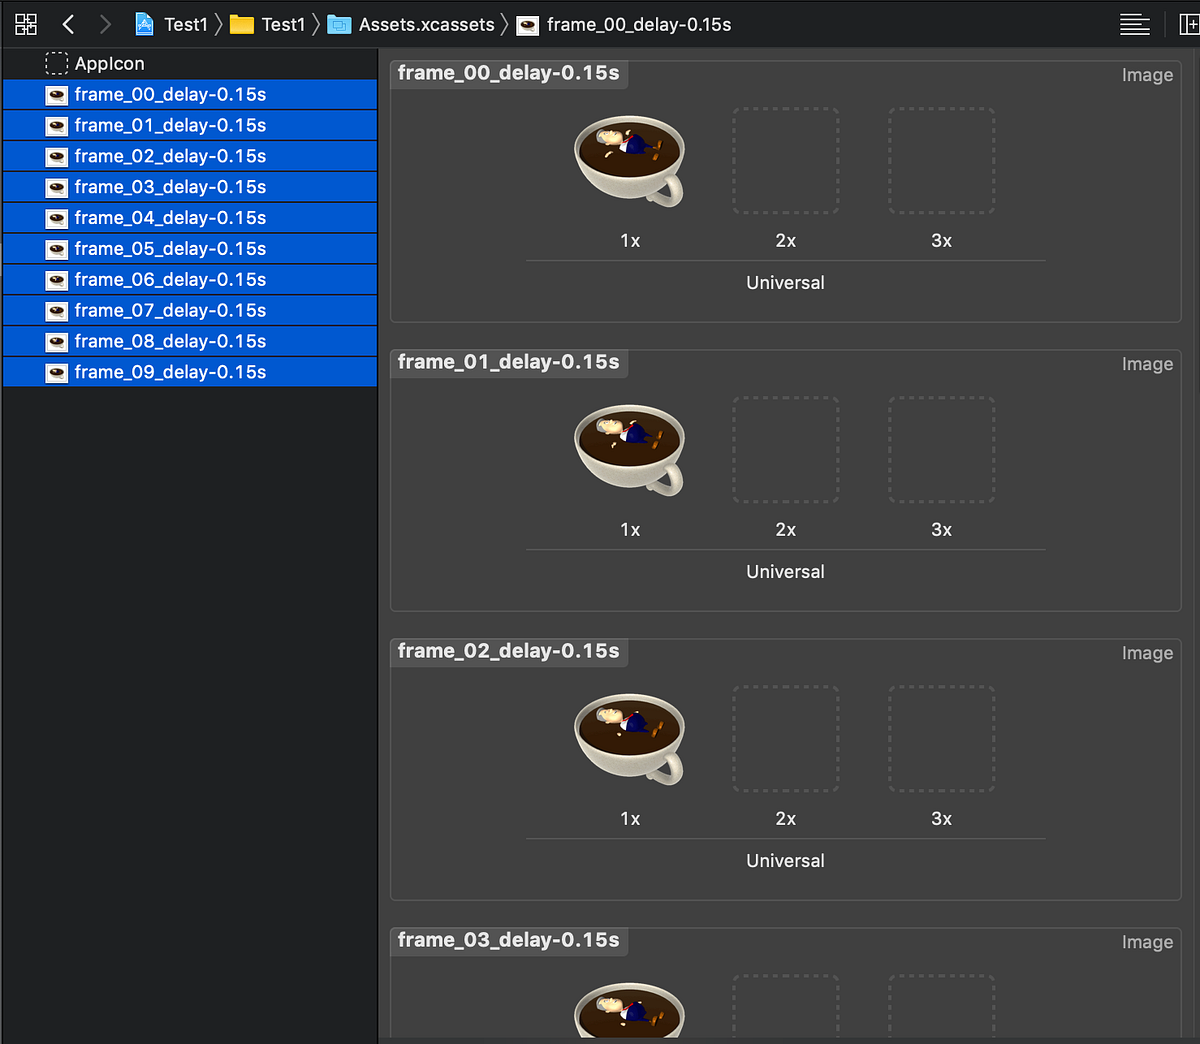Viewport: 1200px width, 1044px height.
Task: Open the related items navigator icon
Action: 25,23
